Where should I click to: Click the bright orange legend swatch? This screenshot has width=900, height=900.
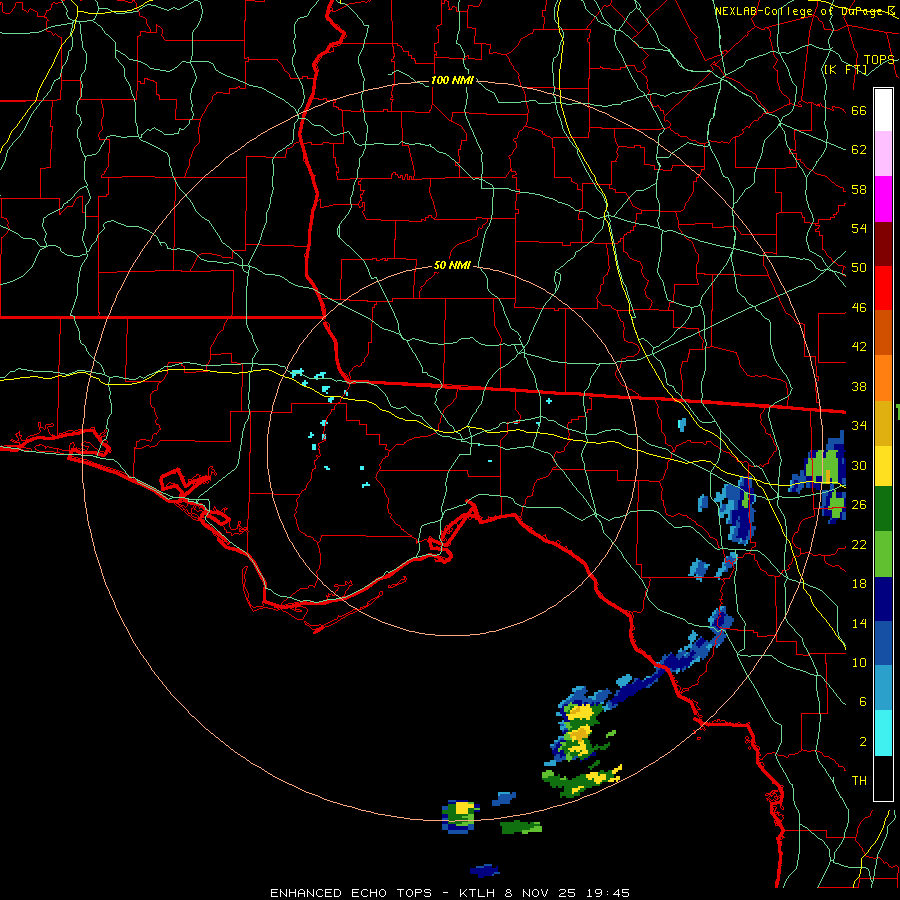pyautogui.click(x=883, y=377)
